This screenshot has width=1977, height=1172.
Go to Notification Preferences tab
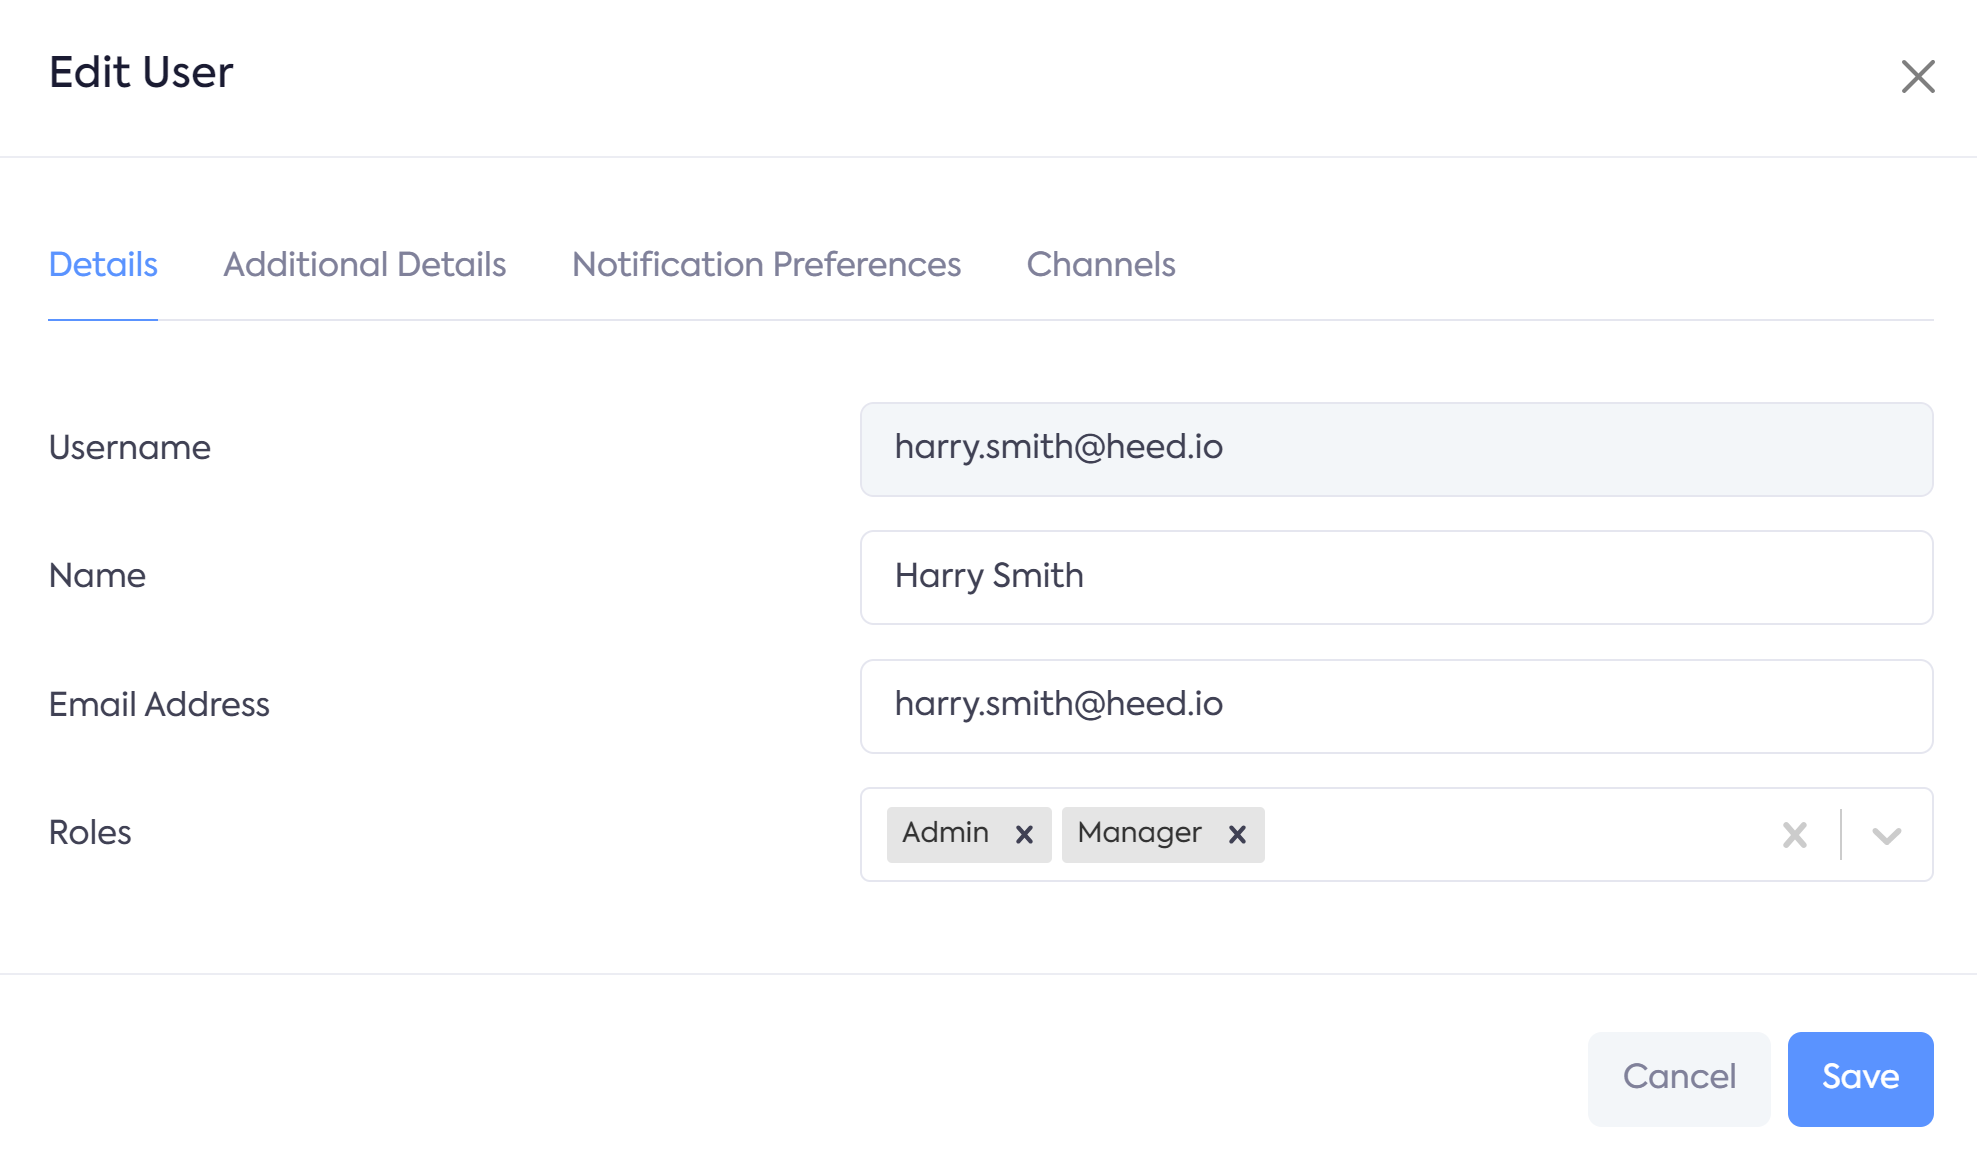766,264
